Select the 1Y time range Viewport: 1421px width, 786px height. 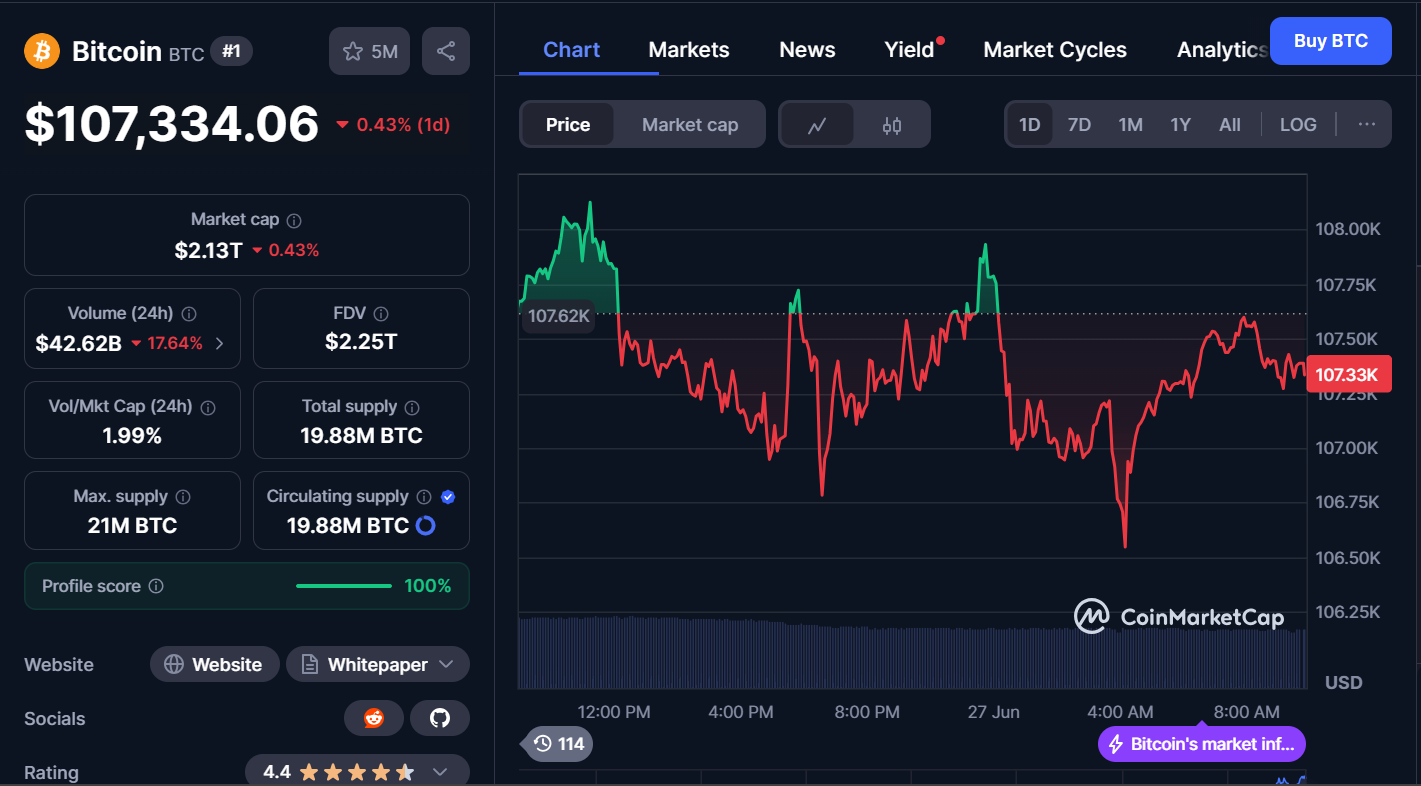[1180, 125]
